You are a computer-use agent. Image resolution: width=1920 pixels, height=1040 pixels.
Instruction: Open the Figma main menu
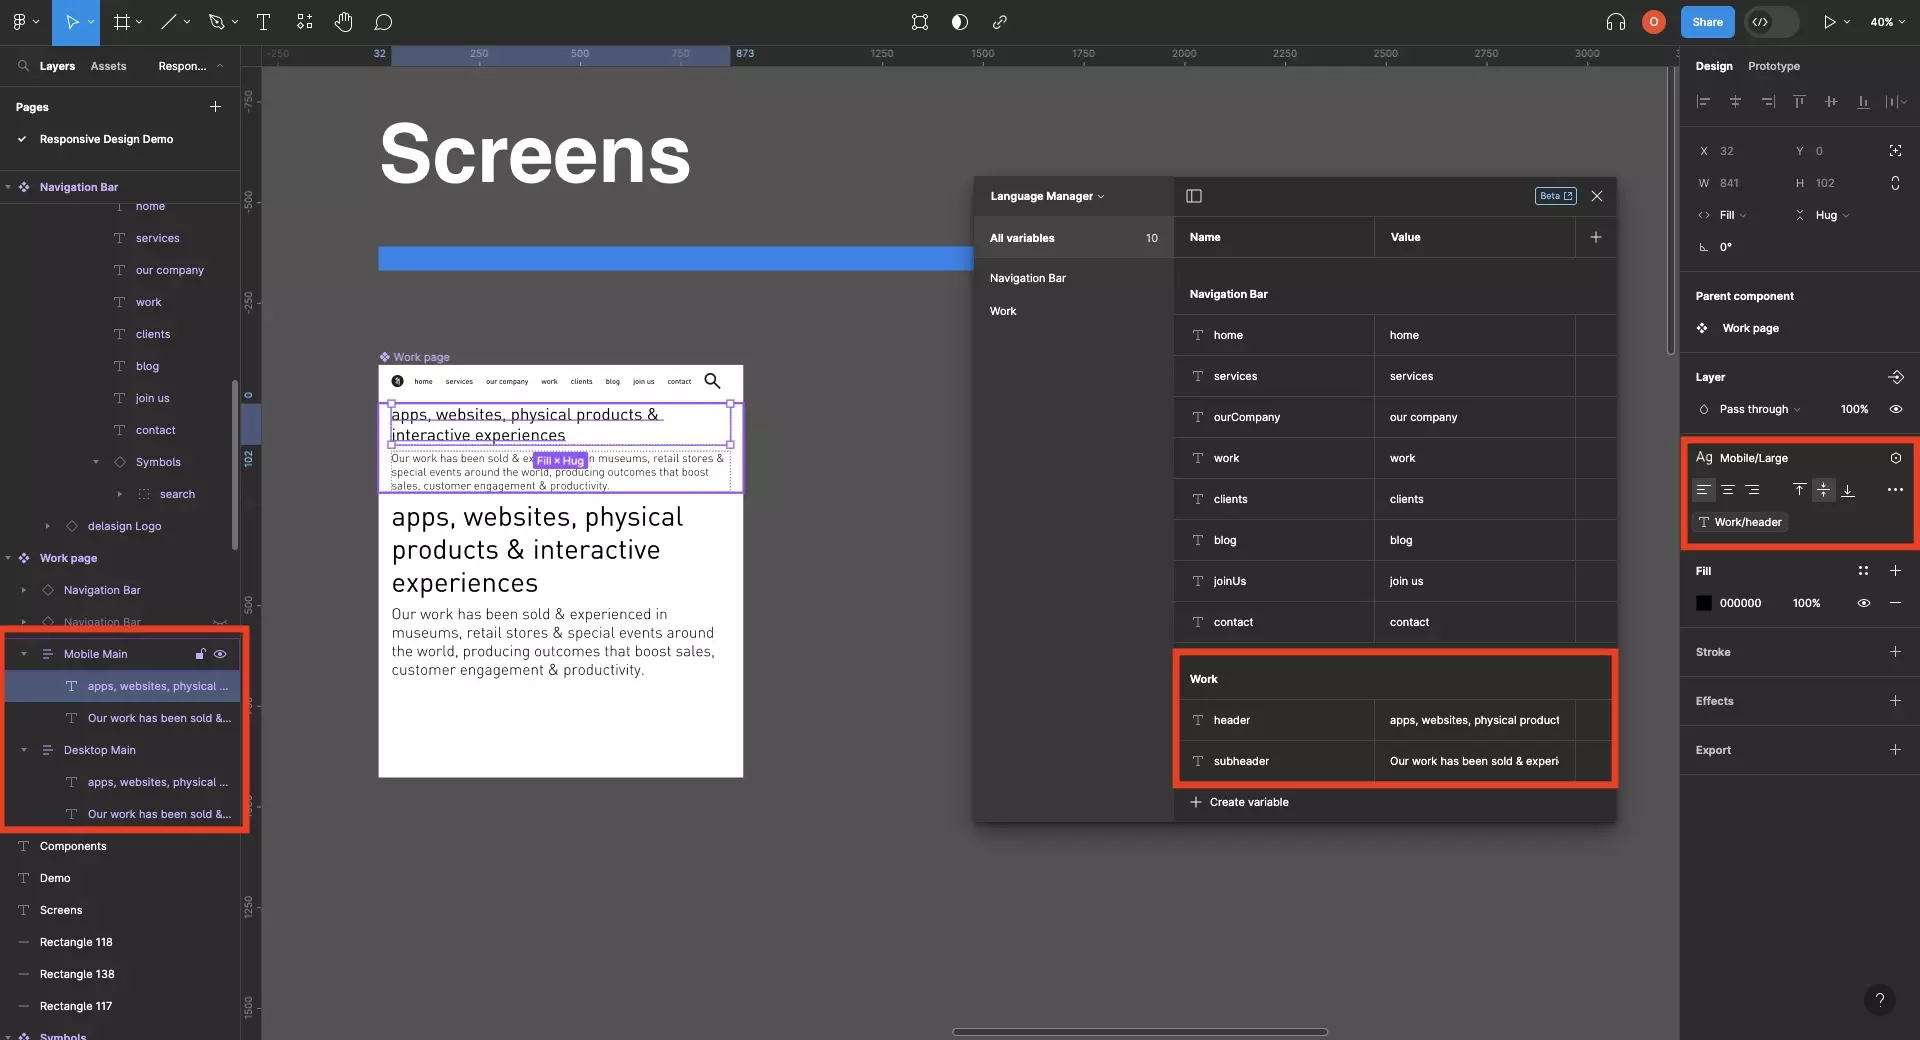[20, 22]
